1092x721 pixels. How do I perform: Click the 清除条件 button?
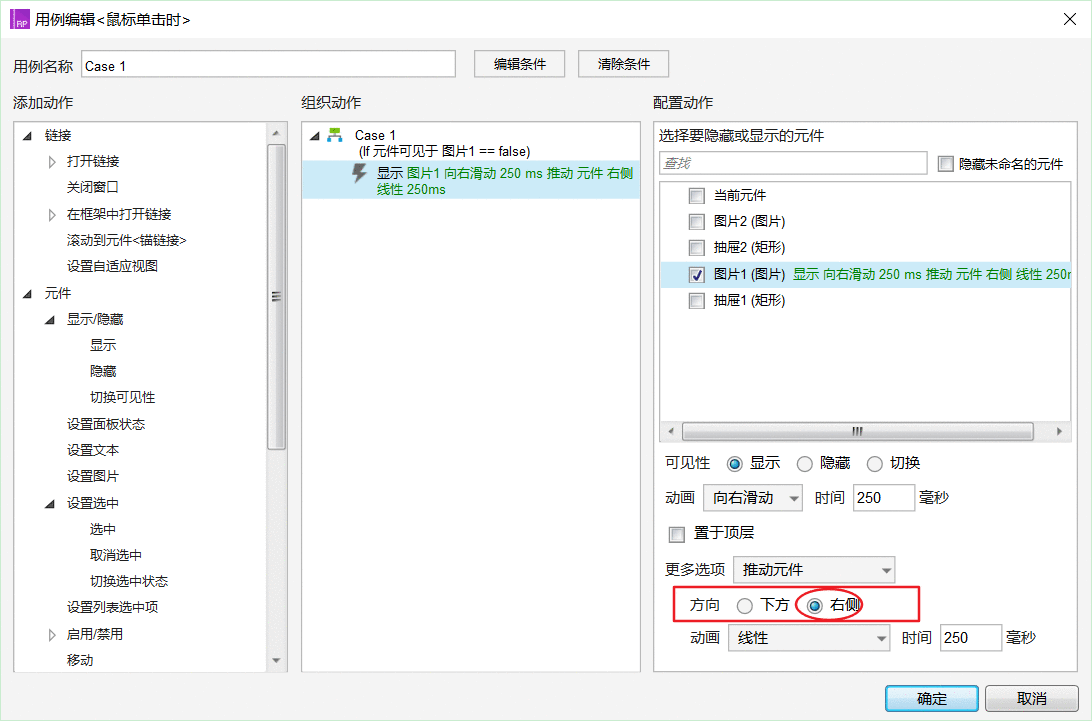pos(623,64)
